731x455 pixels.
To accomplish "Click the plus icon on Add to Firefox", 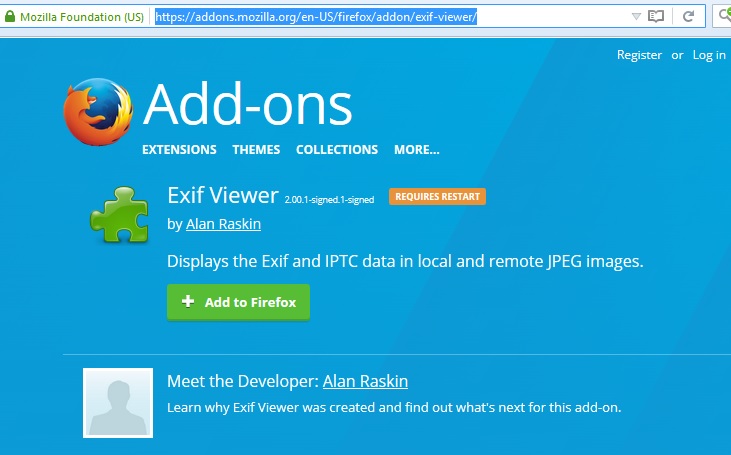I will 188,302.
